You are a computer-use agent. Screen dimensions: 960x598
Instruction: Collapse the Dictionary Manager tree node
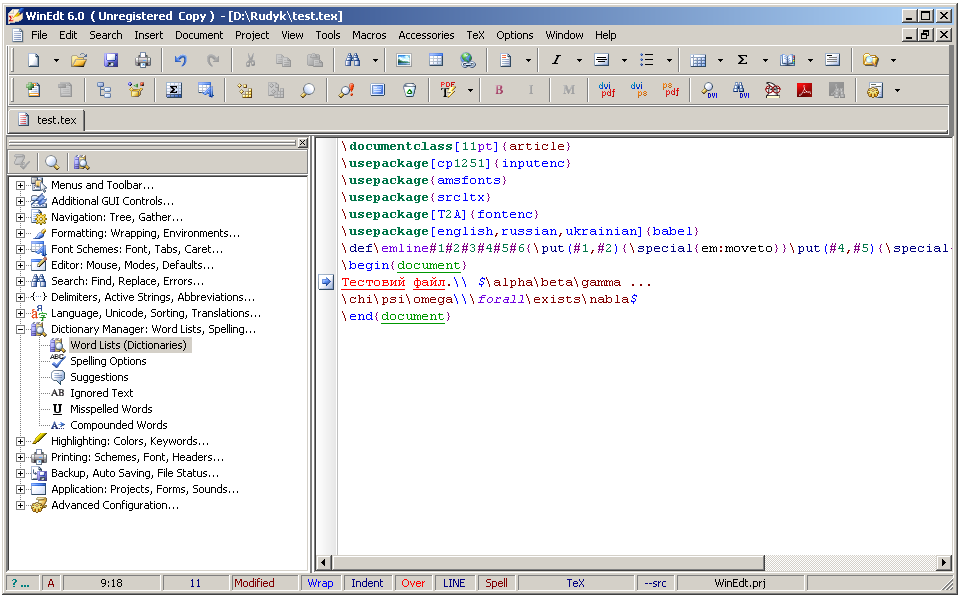20,329
